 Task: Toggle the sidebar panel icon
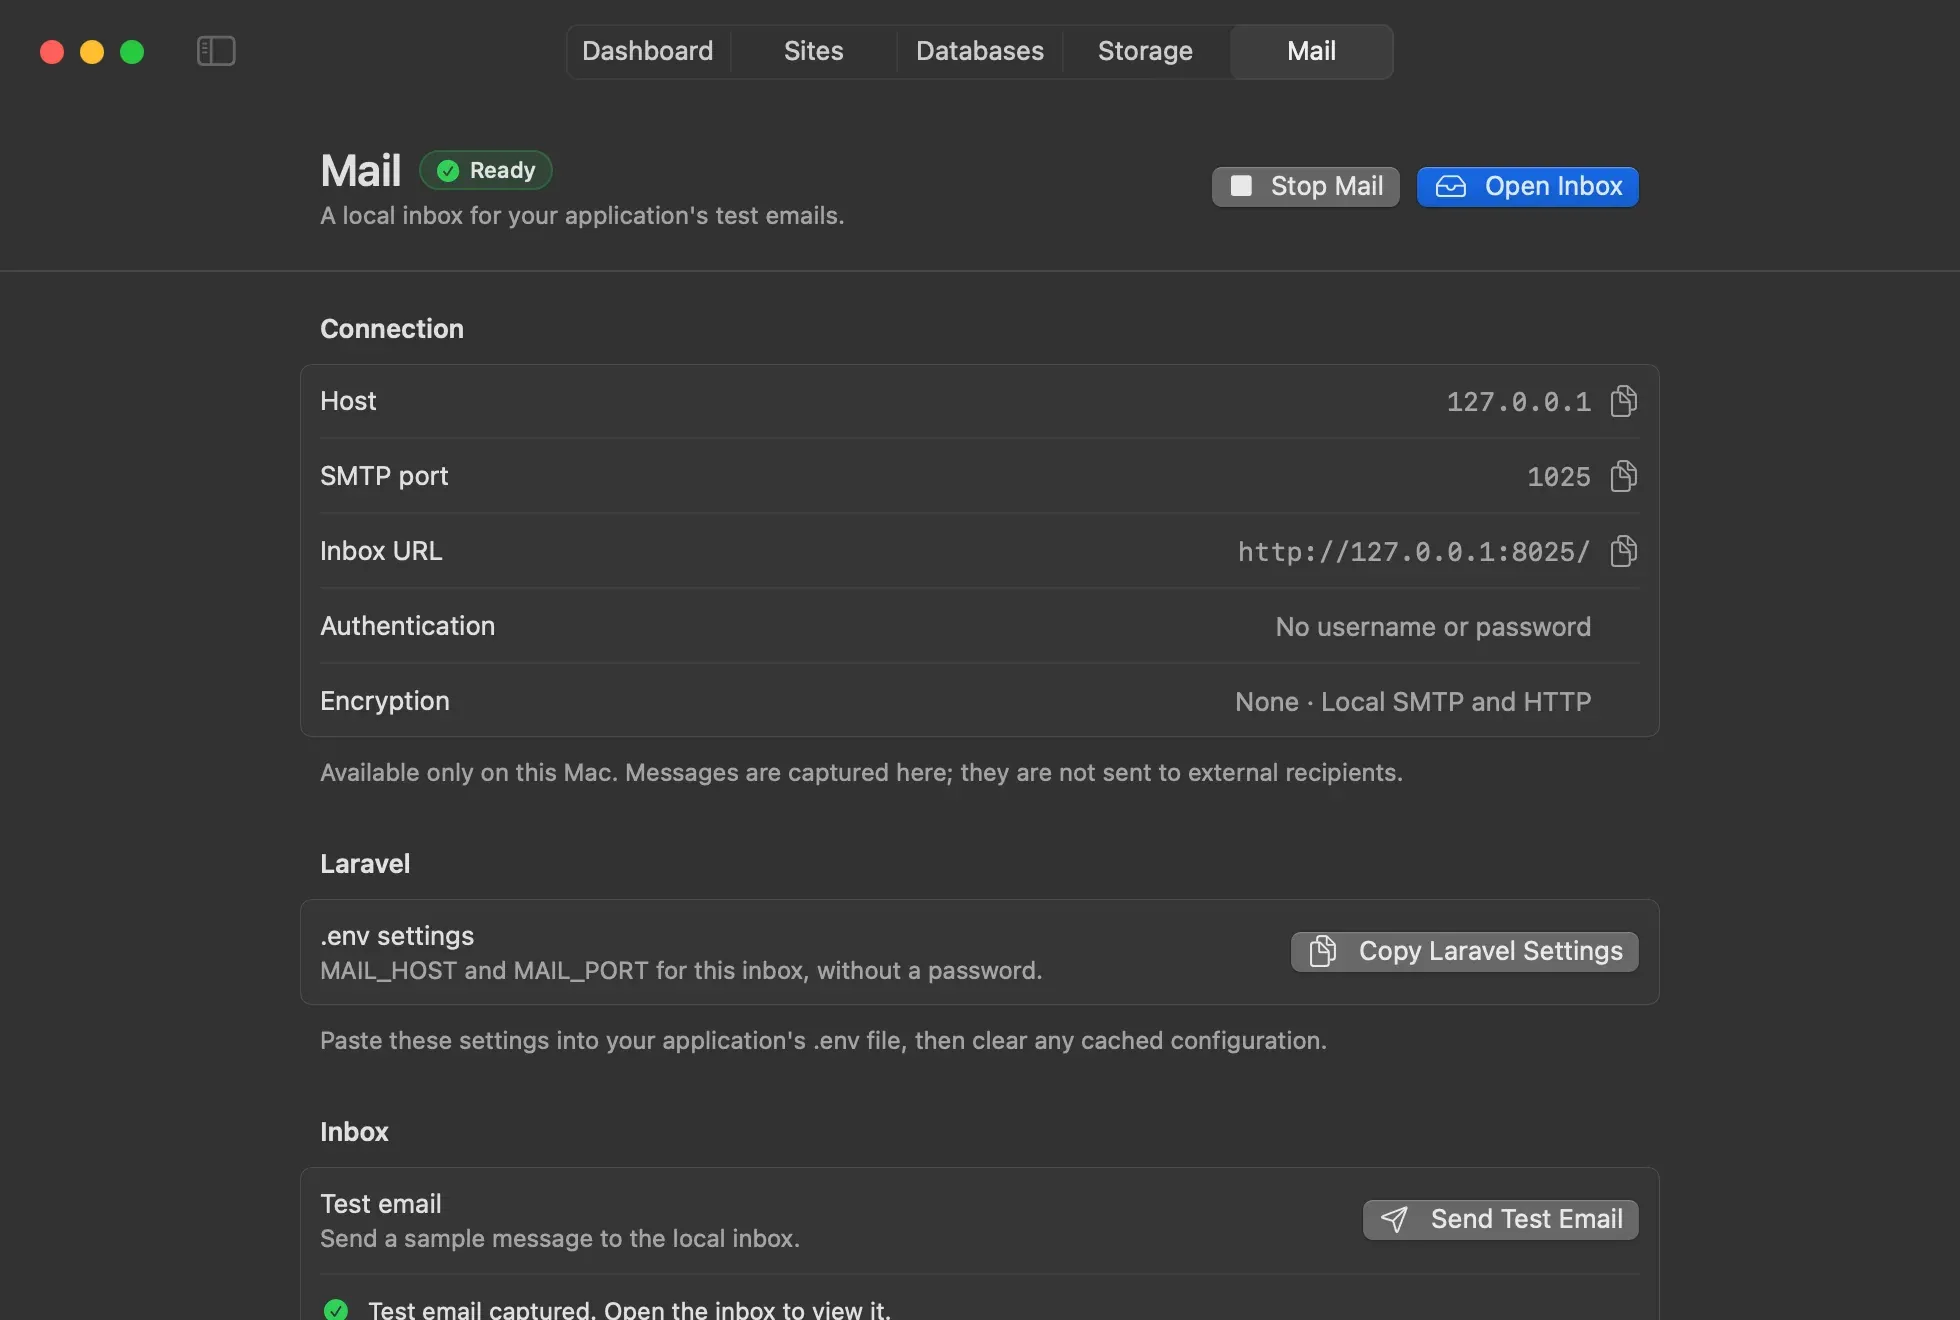pos(216,51)
